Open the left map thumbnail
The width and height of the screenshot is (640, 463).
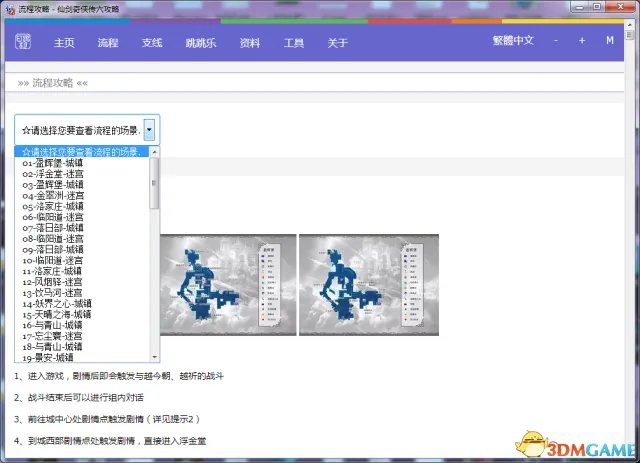pos(228,285)
